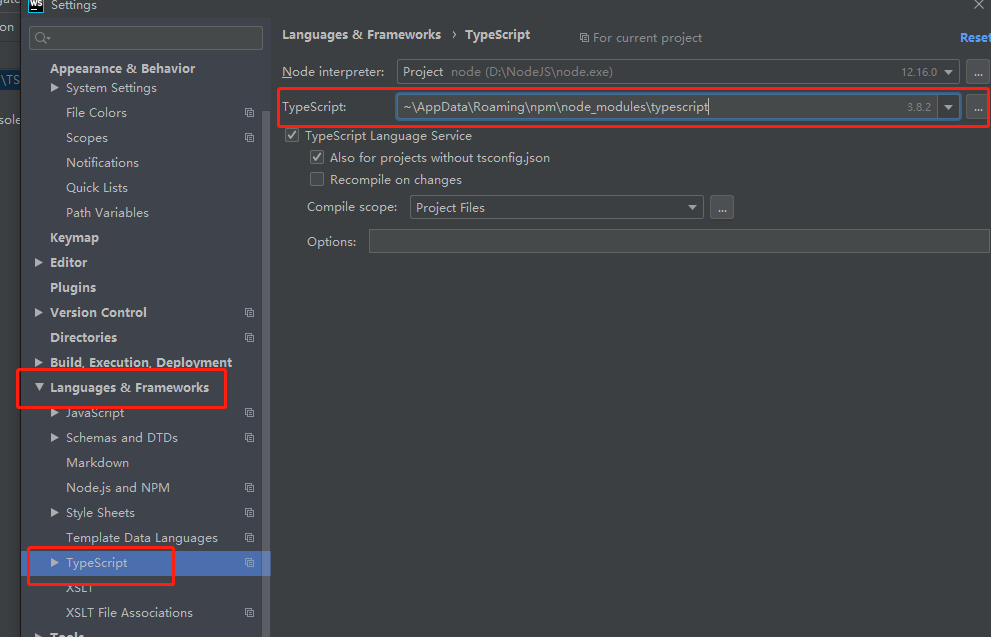Browse for Node interpreter with ... button
991x637 pixels.
978,72
